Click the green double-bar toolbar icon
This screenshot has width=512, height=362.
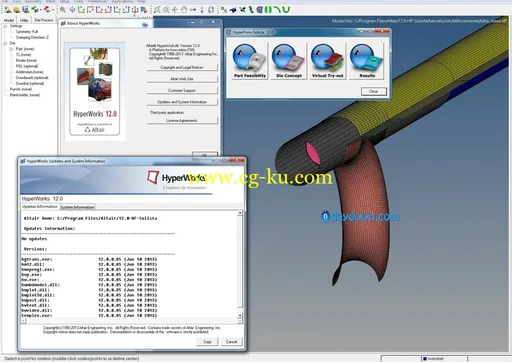point(268,10)
